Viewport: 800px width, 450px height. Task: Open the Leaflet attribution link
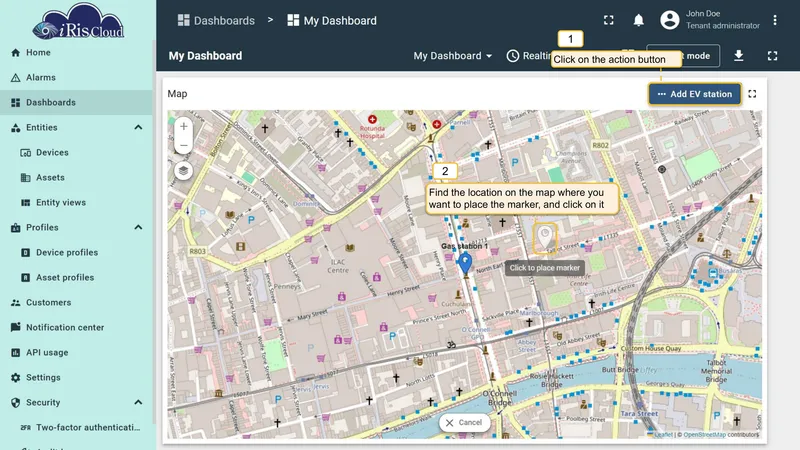tap(663, 435)
